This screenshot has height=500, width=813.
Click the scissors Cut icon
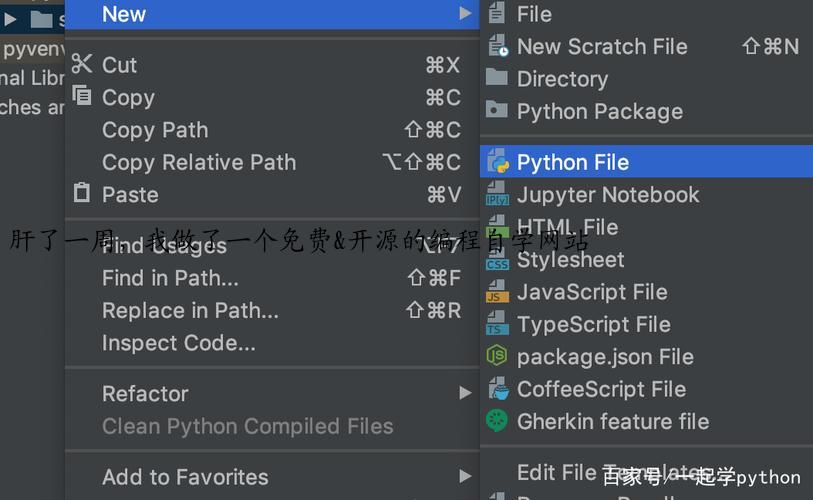[x=82, y=65]
